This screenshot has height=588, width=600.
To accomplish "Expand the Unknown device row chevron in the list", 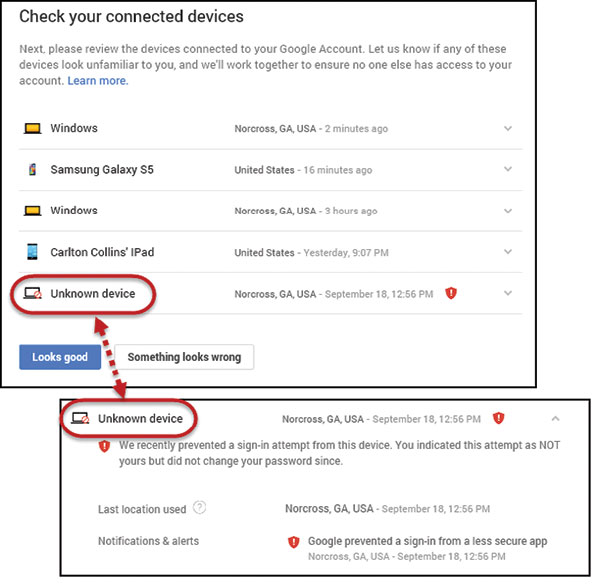I will tap(508, 294).
